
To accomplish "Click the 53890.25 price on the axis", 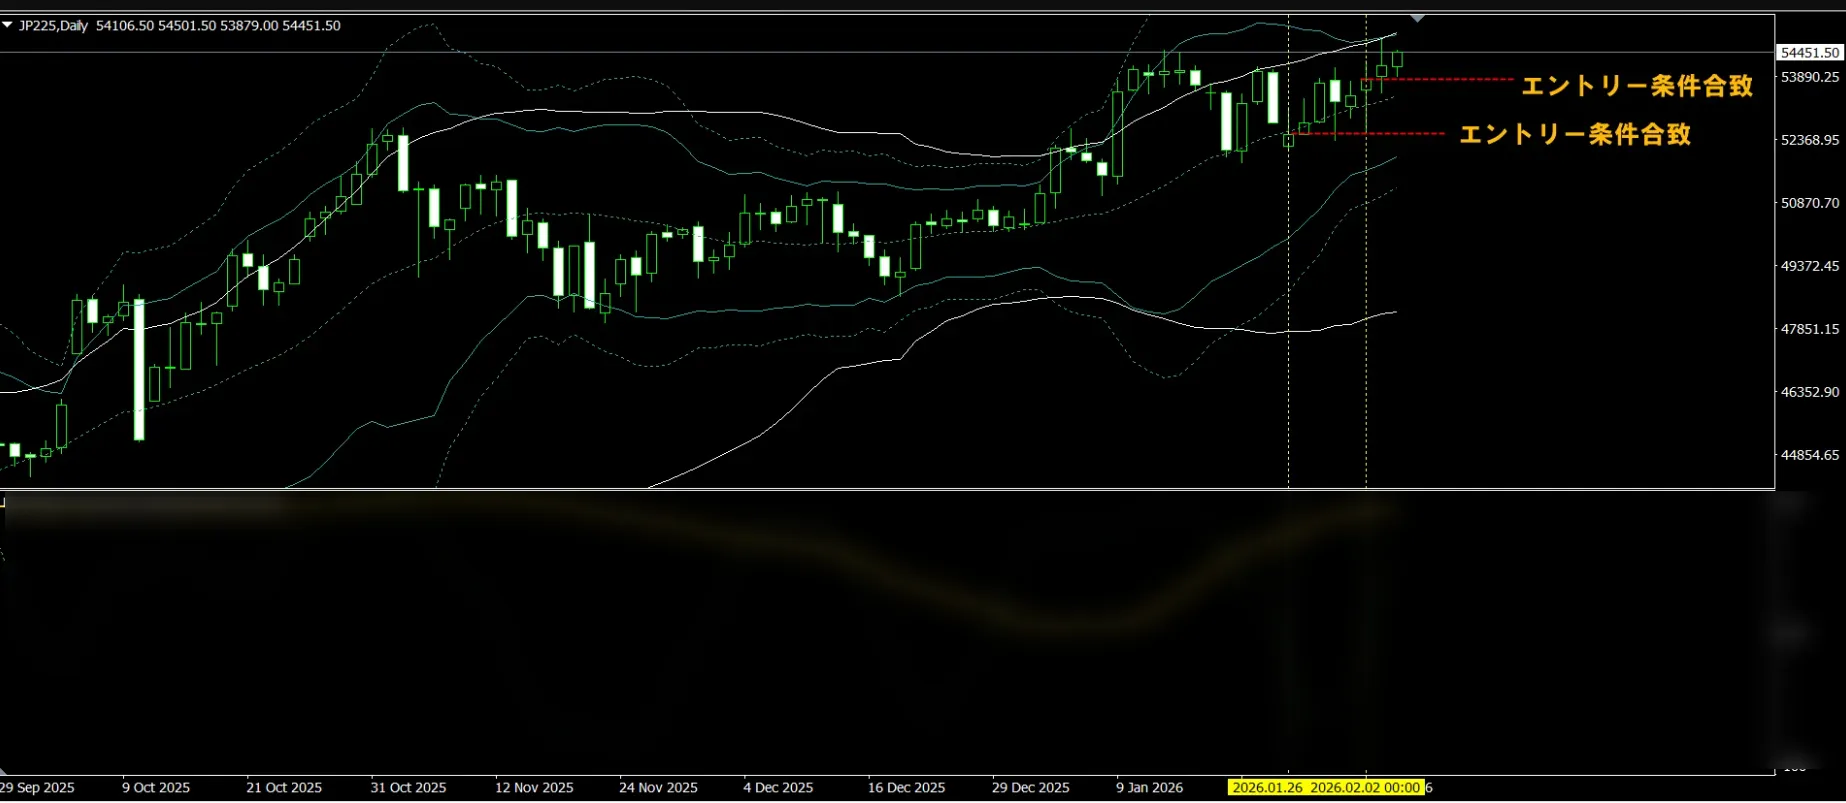I will click(x=1810, y=77).
